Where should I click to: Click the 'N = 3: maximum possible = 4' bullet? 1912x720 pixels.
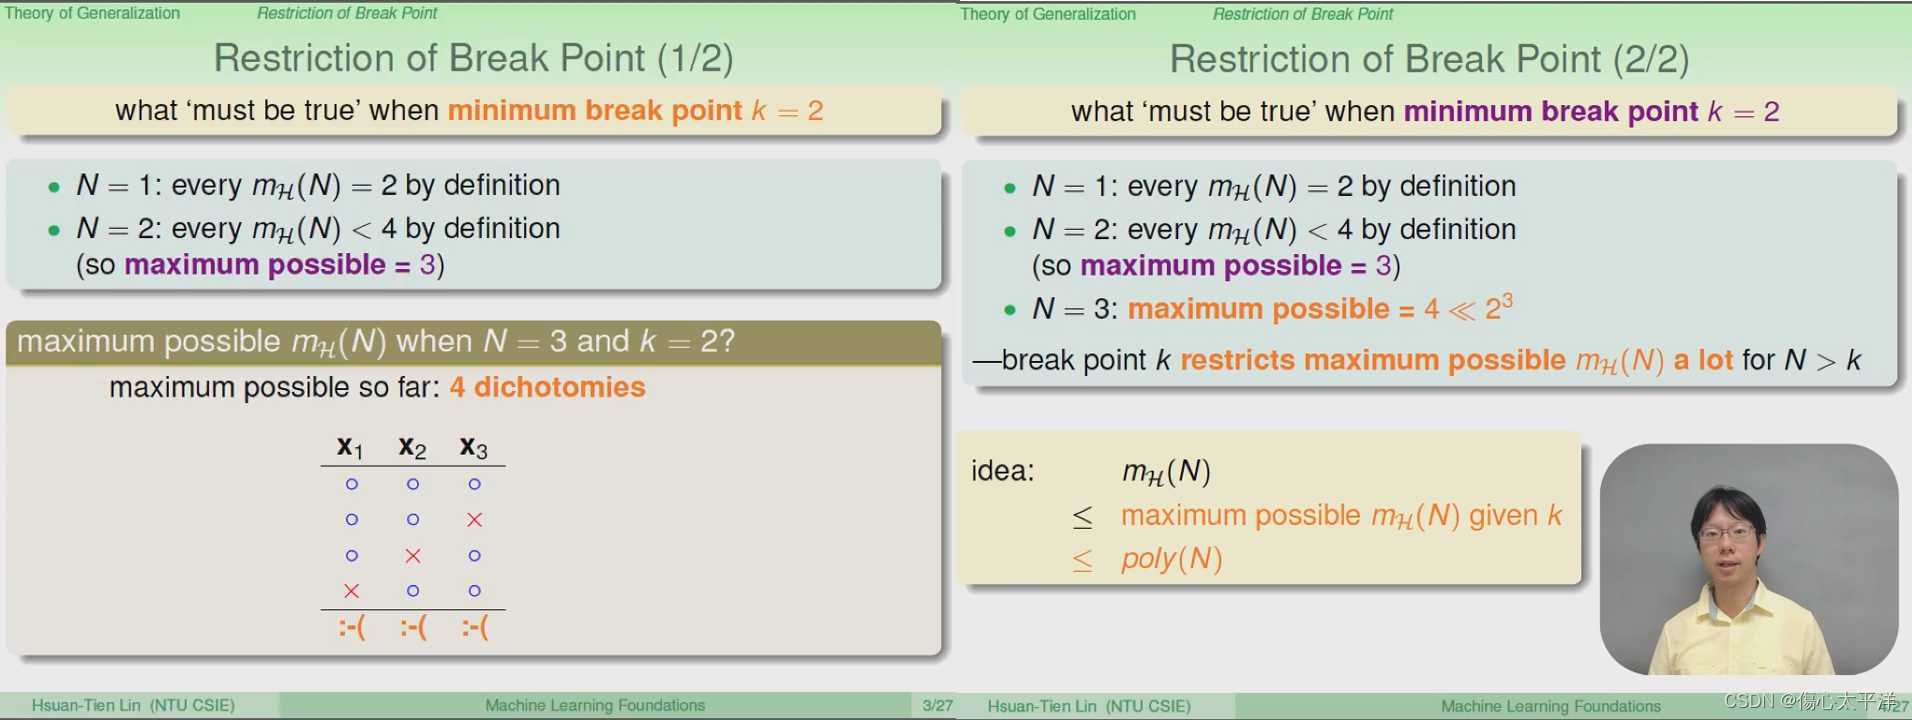pos(1272,308)
